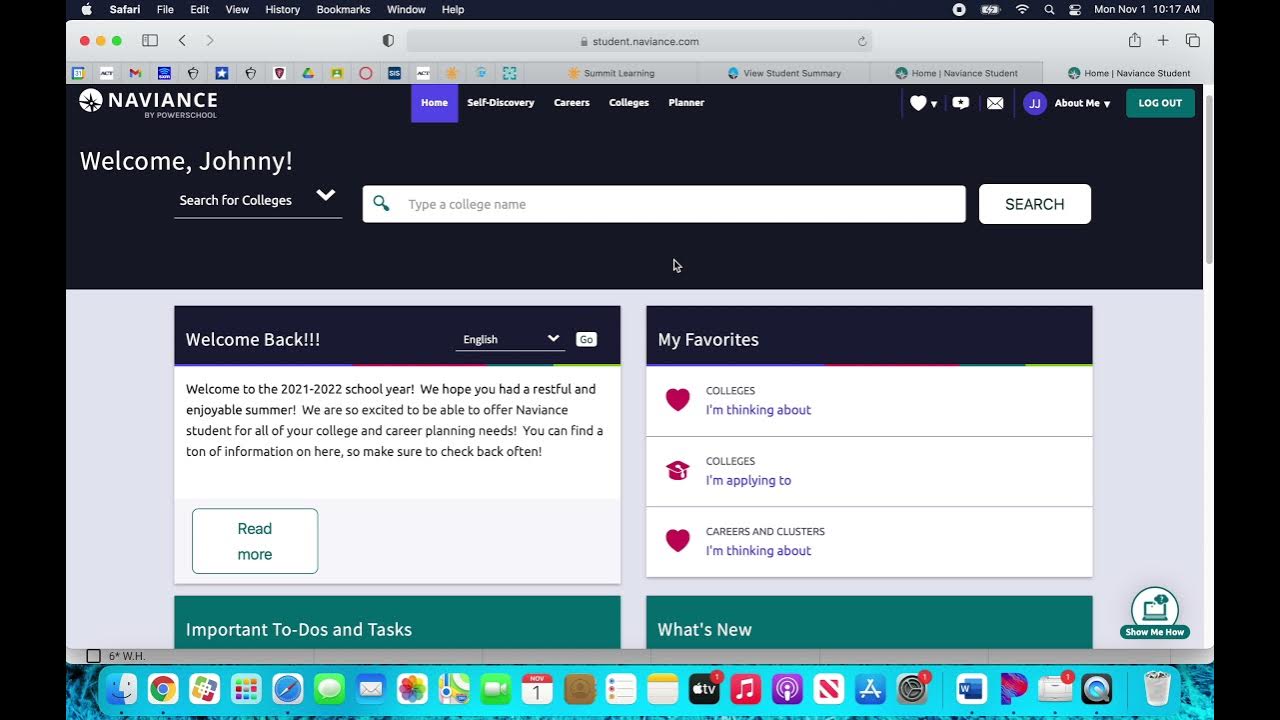The width and height of the screenshot is (1280, 720).
Task: Open macOS Control Center in menu bar
Action: [x=1075, y=9]
